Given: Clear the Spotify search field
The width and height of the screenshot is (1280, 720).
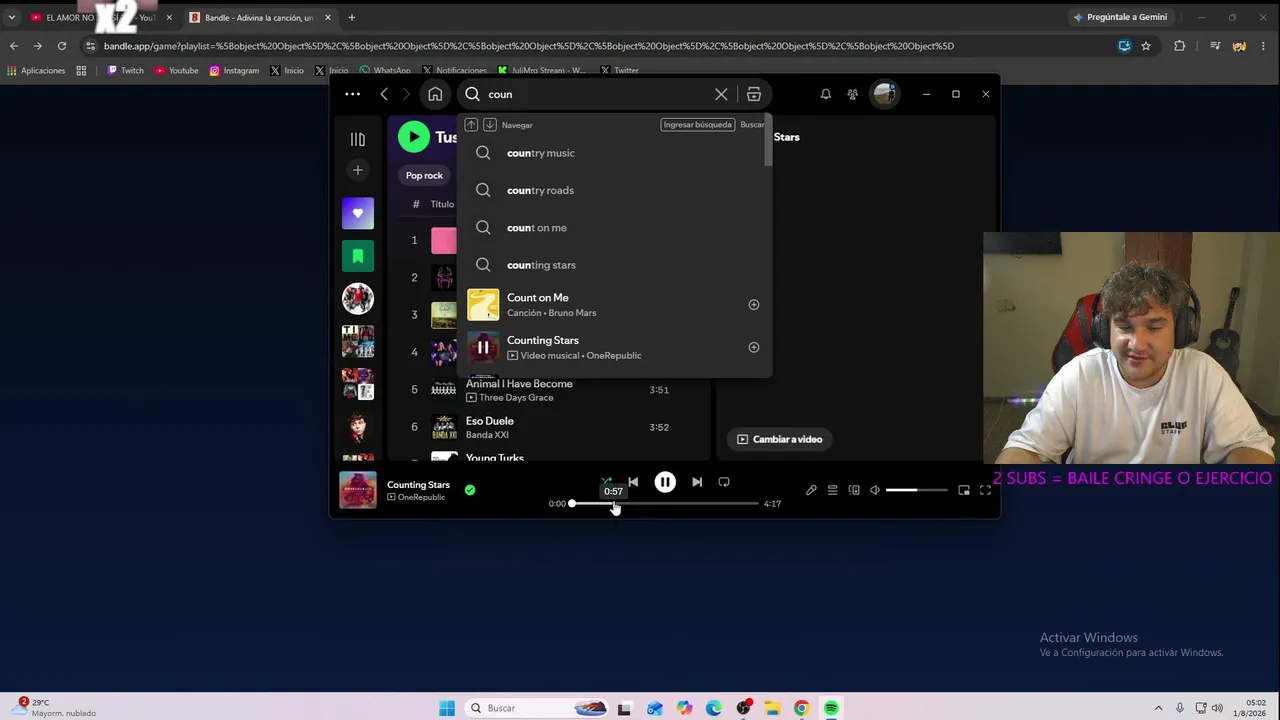Looking at the screenshot, I should coord(721,94).
